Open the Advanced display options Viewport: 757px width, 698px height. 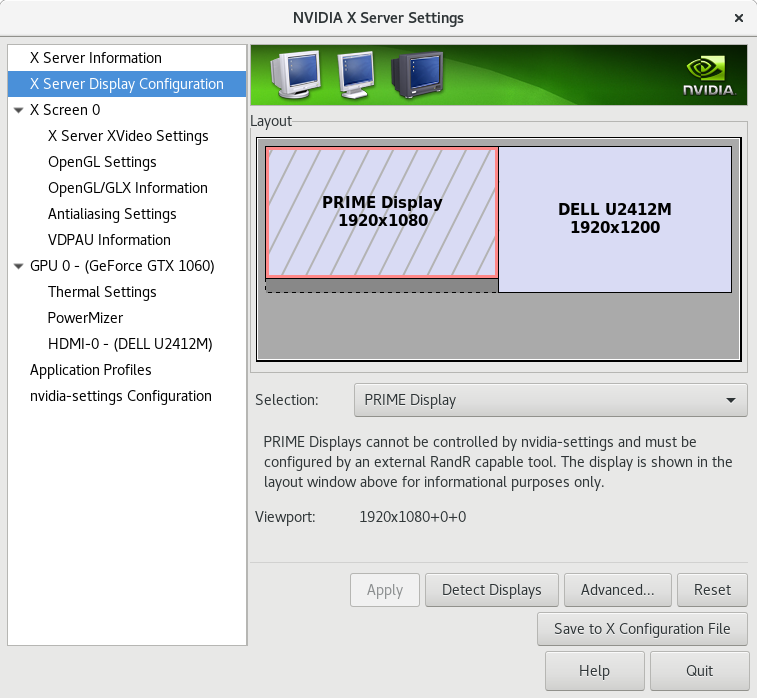tap(617, 590)
